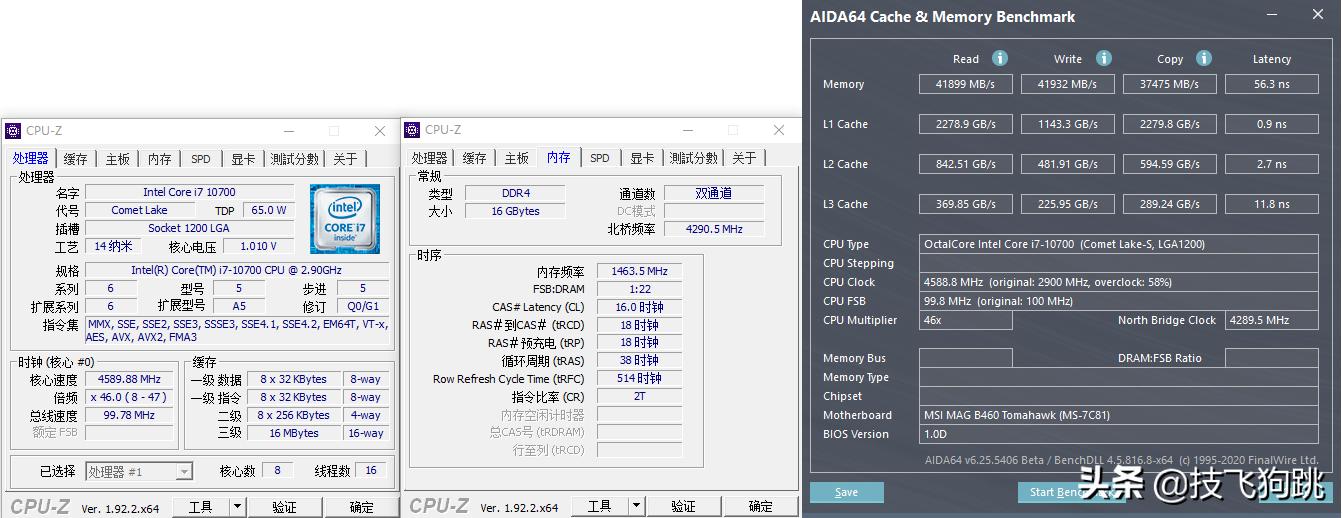Image resolution: width=1342 pixels, height=518 pixels.
Task: Click 工具 button in left CPU-Z window
Action: point(201,507)
